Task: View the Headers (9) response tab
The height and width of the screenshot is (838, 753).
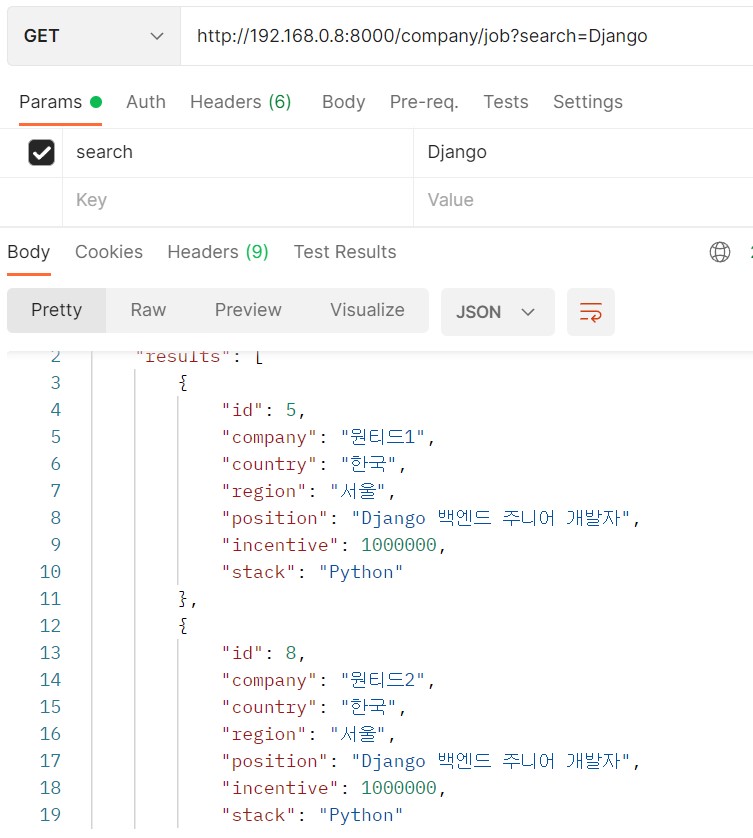Action: tap(217, 251)
